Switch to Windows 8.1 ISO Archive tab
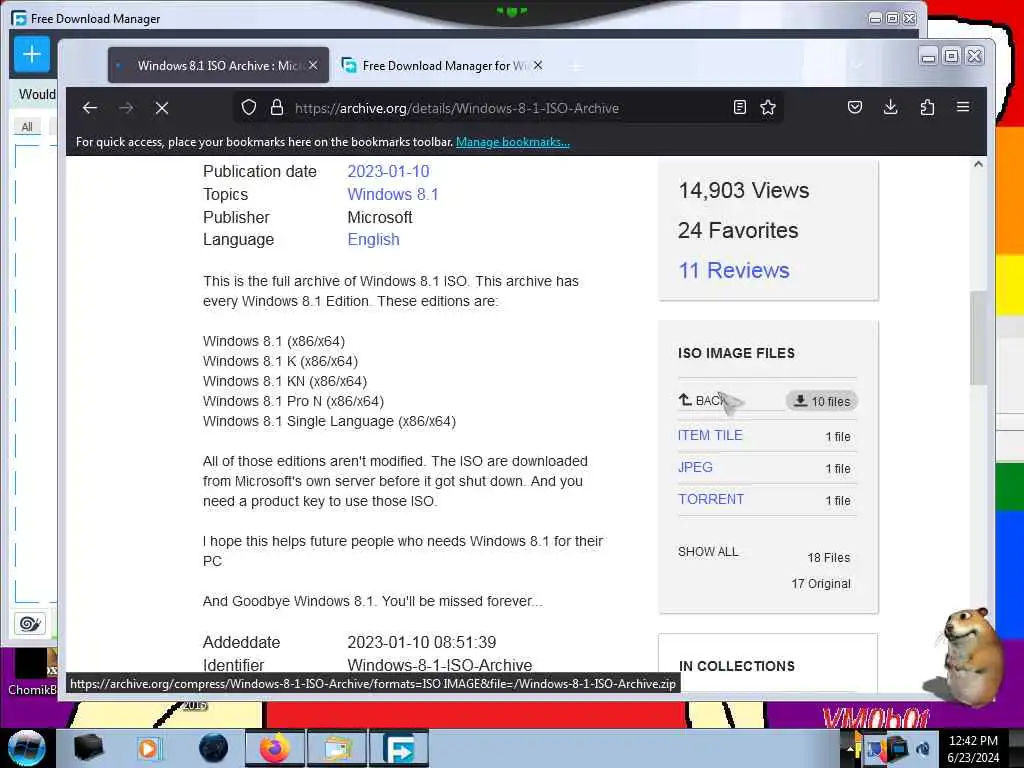Screen dimensions: 1024x768 [x=218, y=65]
